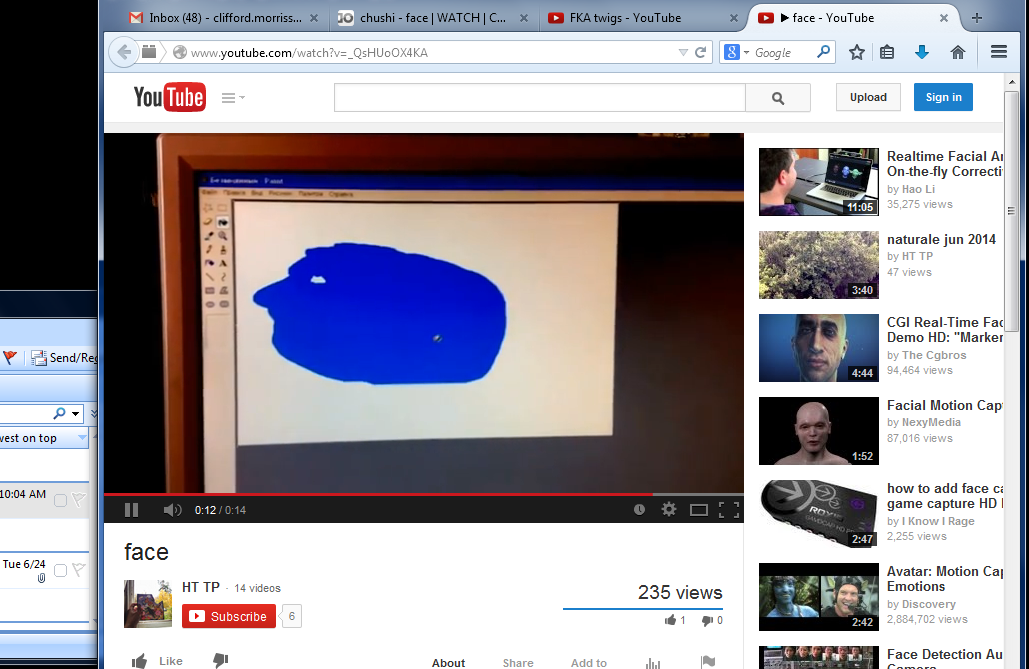Open 14 videos link
Image resolution: width=1029 pixels, height=669 pixels.
coord(257,588)
